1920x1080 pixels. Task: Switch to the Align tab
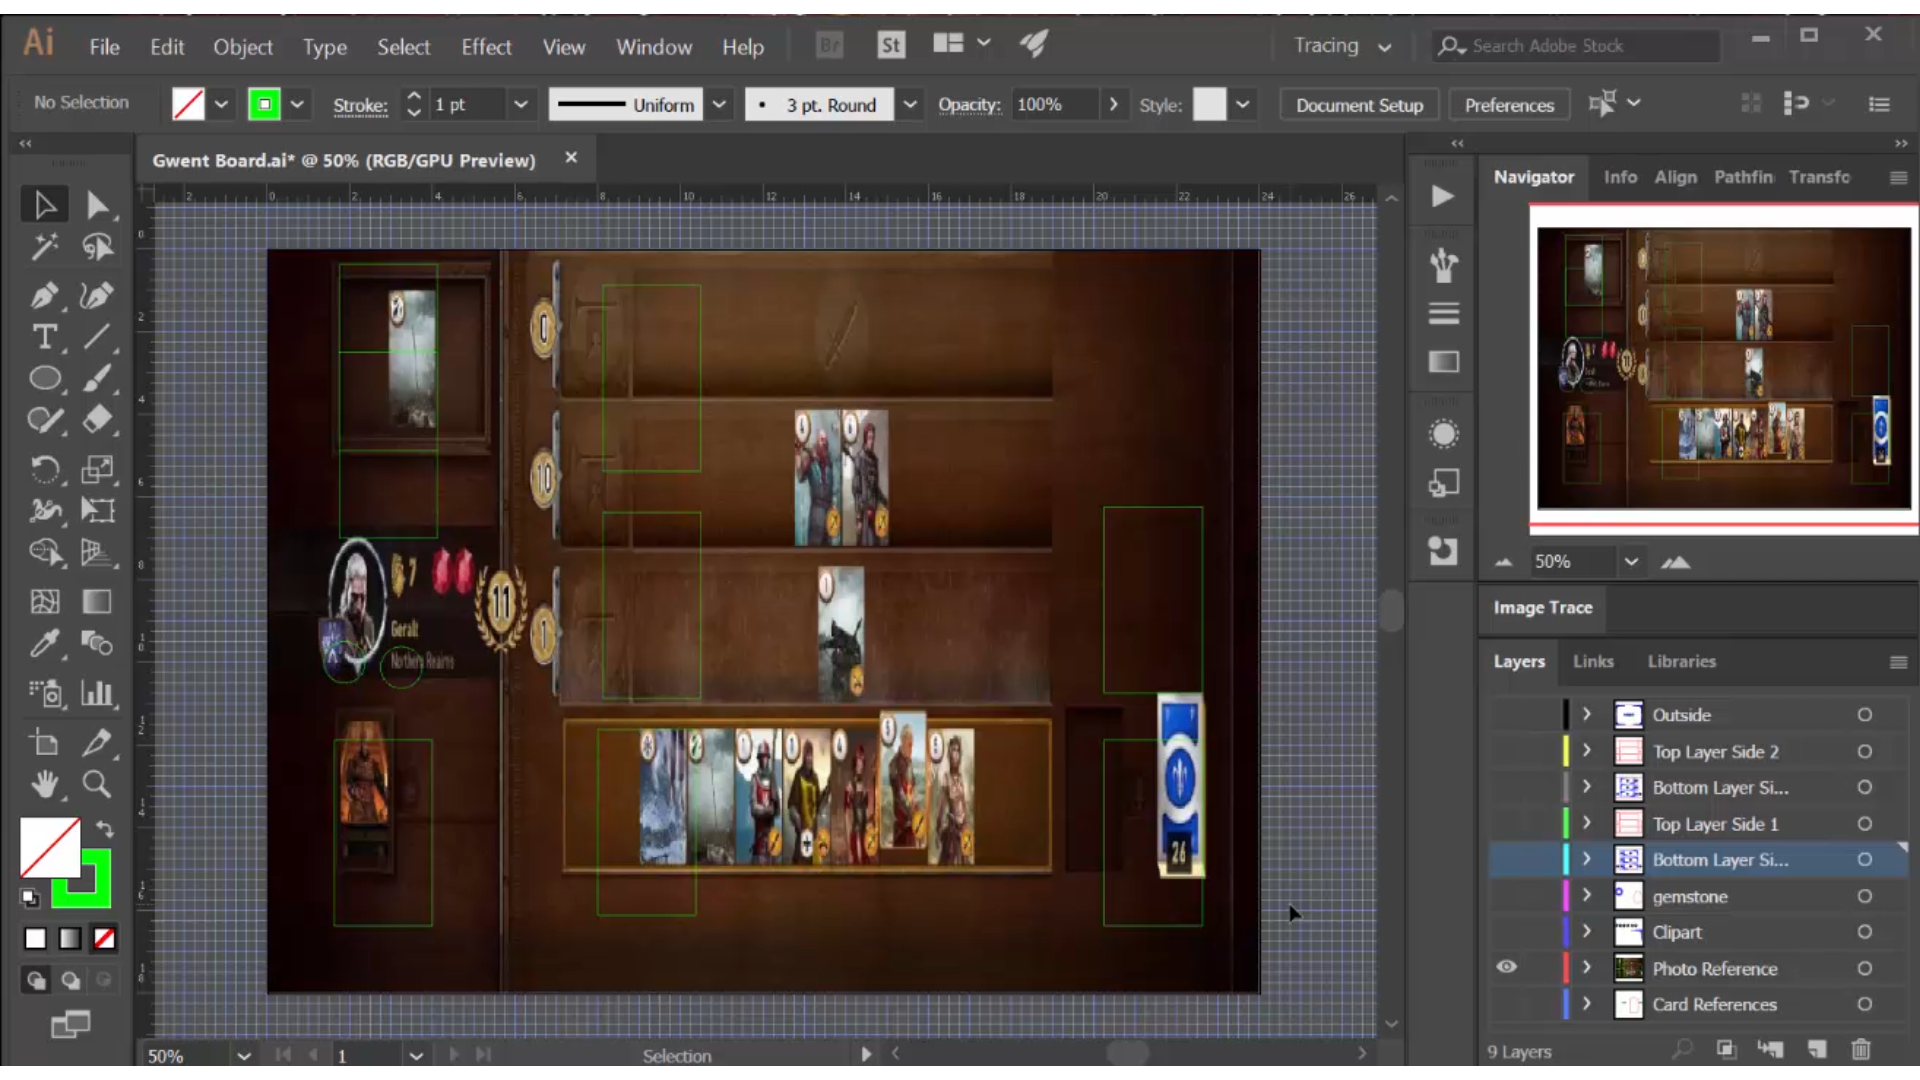pos(1675,177)
